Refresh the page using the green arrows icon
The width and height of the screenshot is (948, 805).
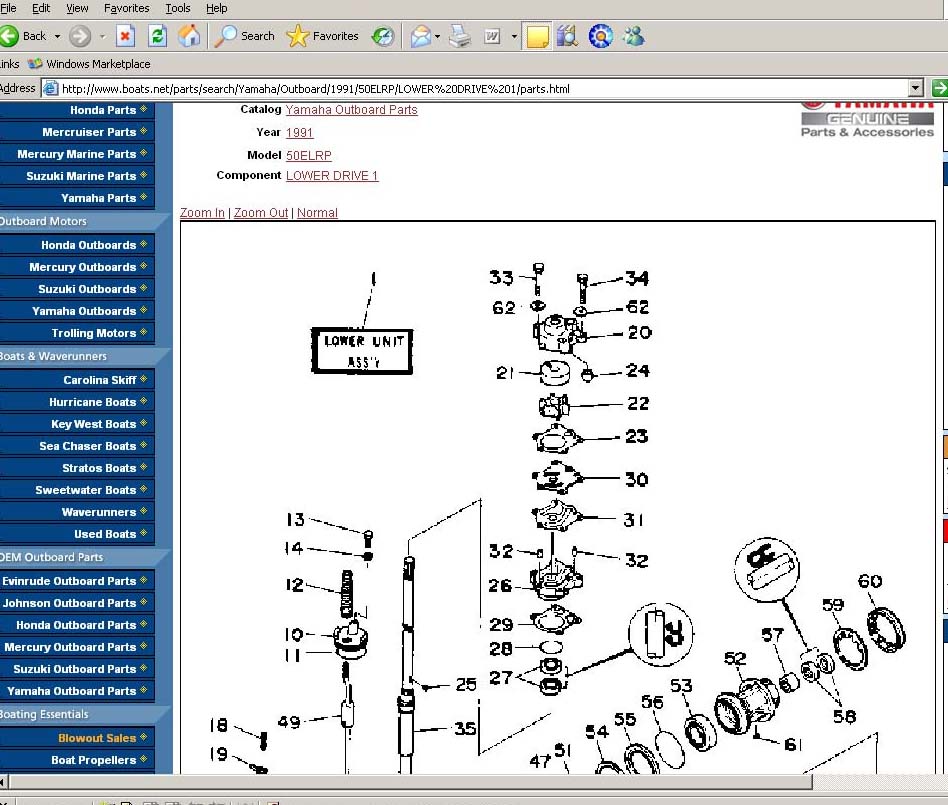pyautogui.click(x=157, y=36)
